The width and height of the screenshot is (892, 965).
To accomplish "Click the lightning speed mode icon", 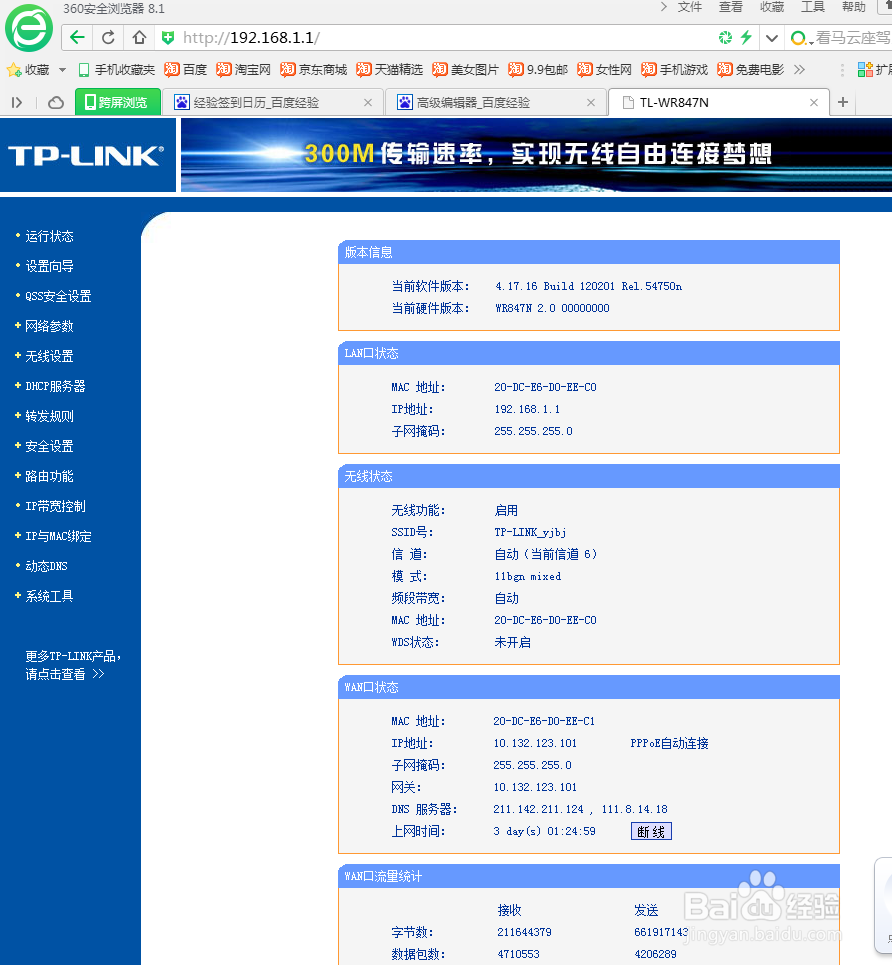I will coord(746,38).
